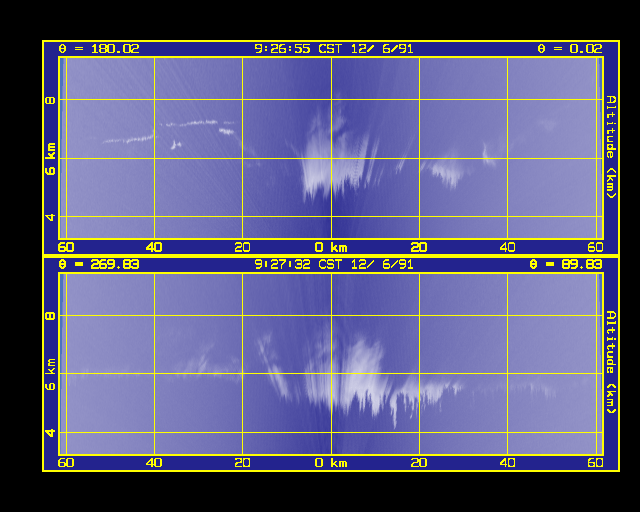640x512 pixels.
Task: Click lower panel's 20 label on θ = 269.83 side
Action: click(x=242, y=463)
